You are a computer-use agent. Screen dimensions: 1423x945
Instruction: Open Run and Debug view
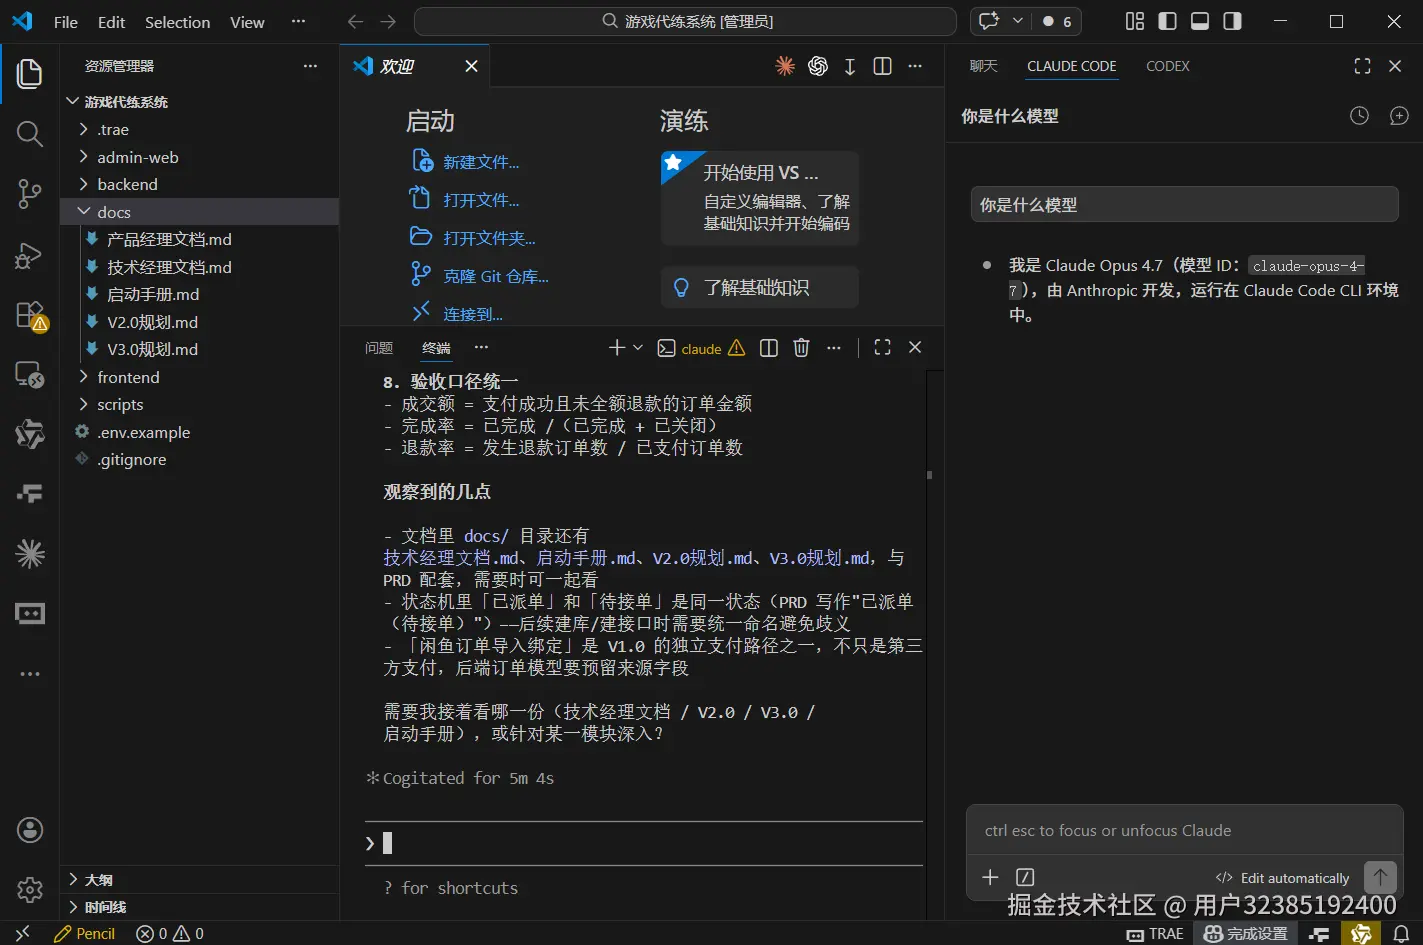[x=30, y=255]
